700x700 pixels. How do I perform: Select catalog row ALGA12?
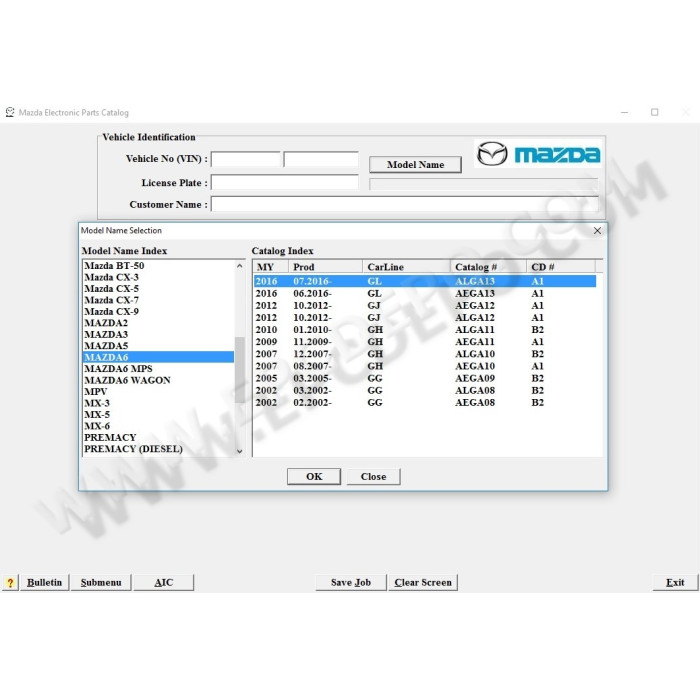(x=425, y=317)
